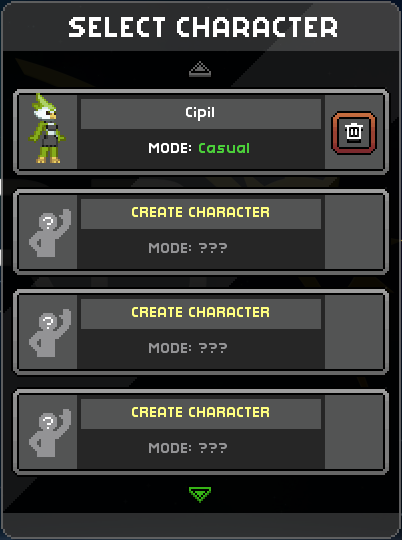
Task: Click the gray silhouette in bottom empty slot
Action: coord(50,433)
